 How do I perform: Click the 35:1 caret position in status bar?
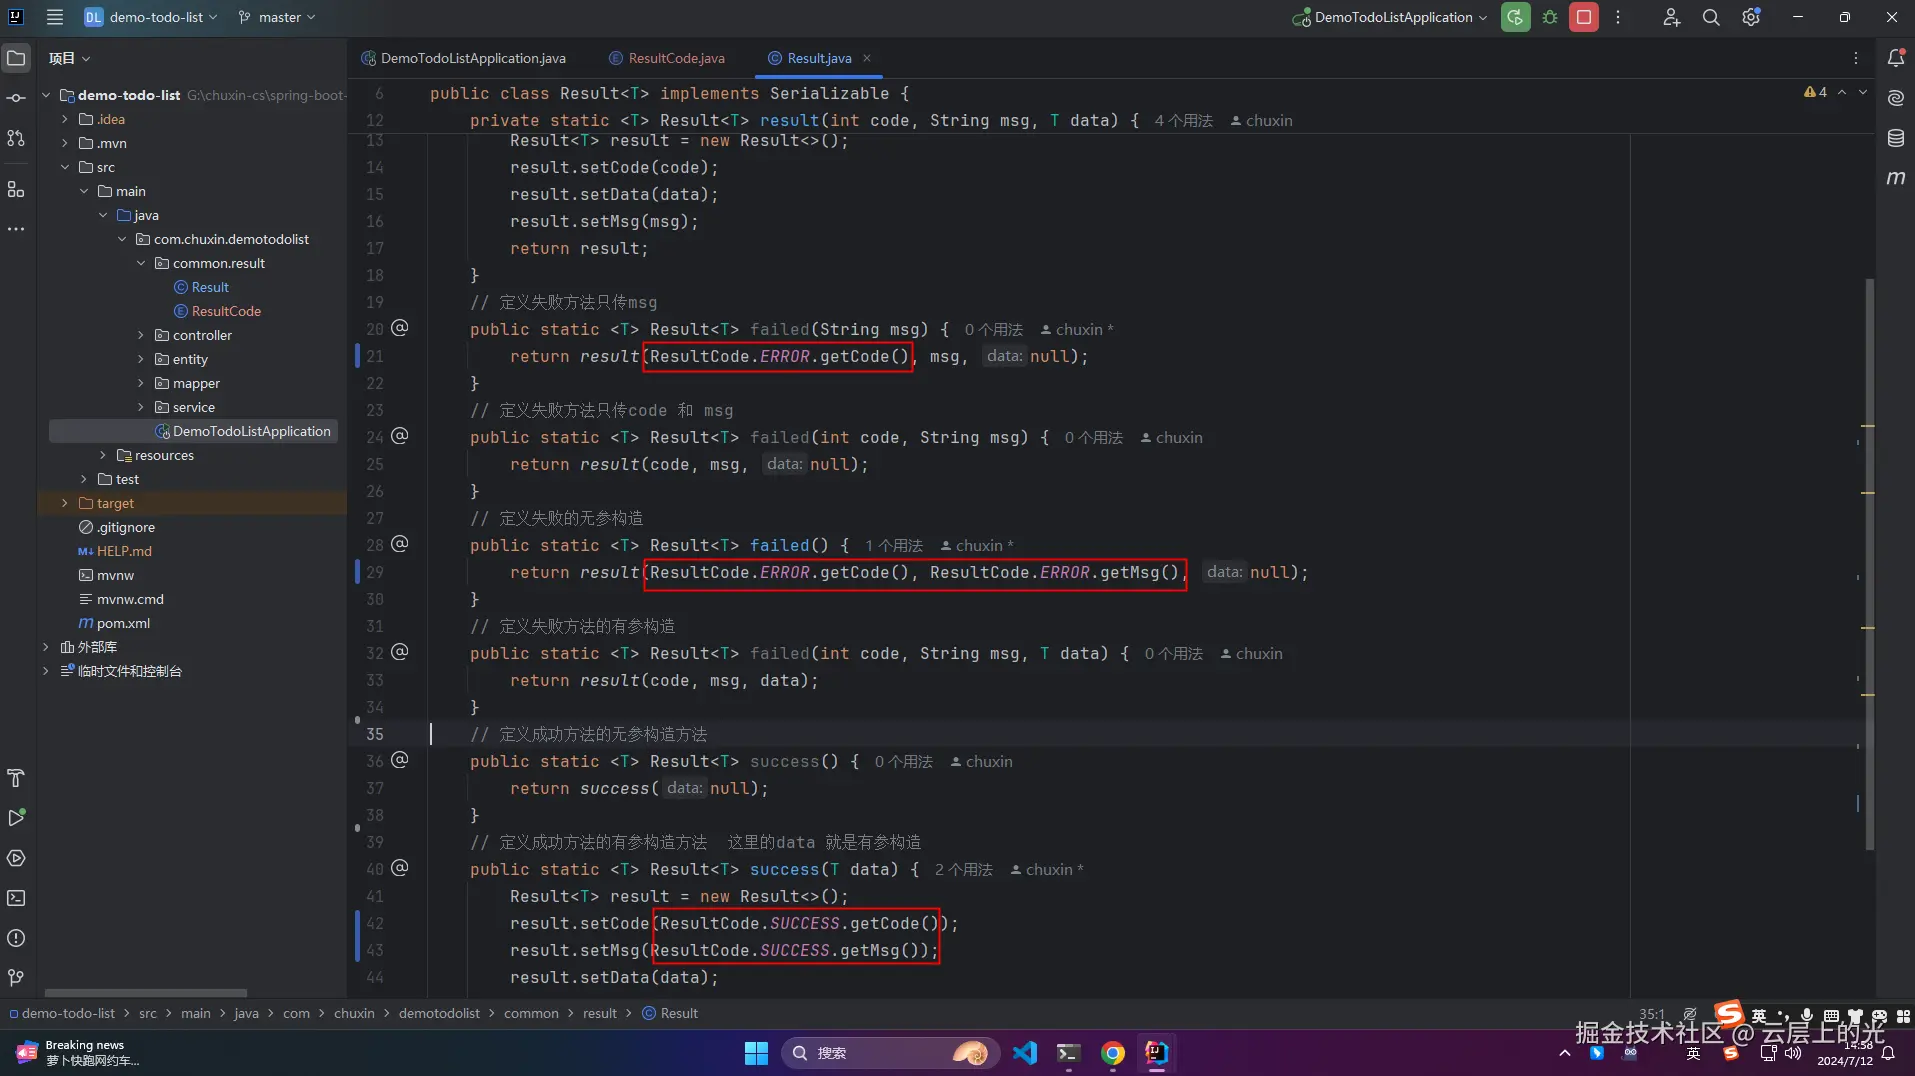coord(1652,1013)
